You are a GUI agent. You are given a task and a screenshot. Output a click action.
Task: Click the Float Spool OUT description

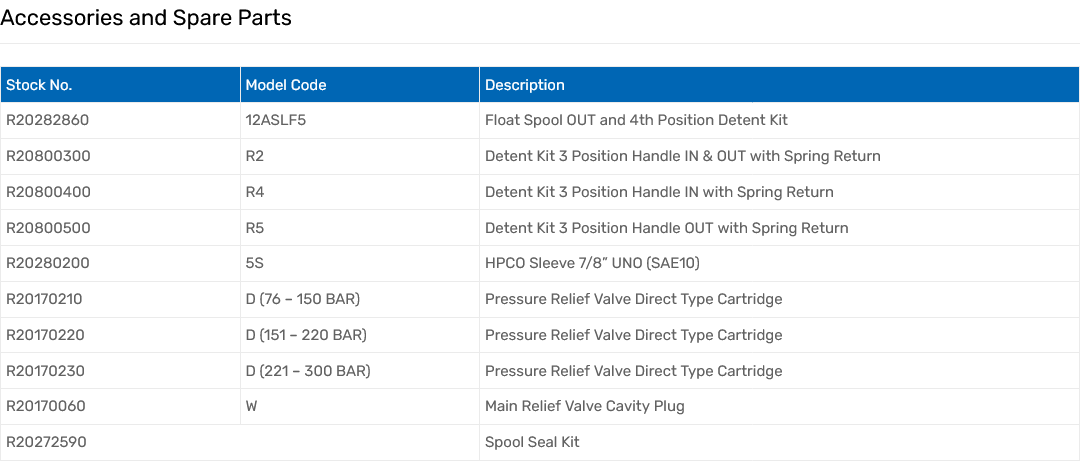[x=636, y=120]
